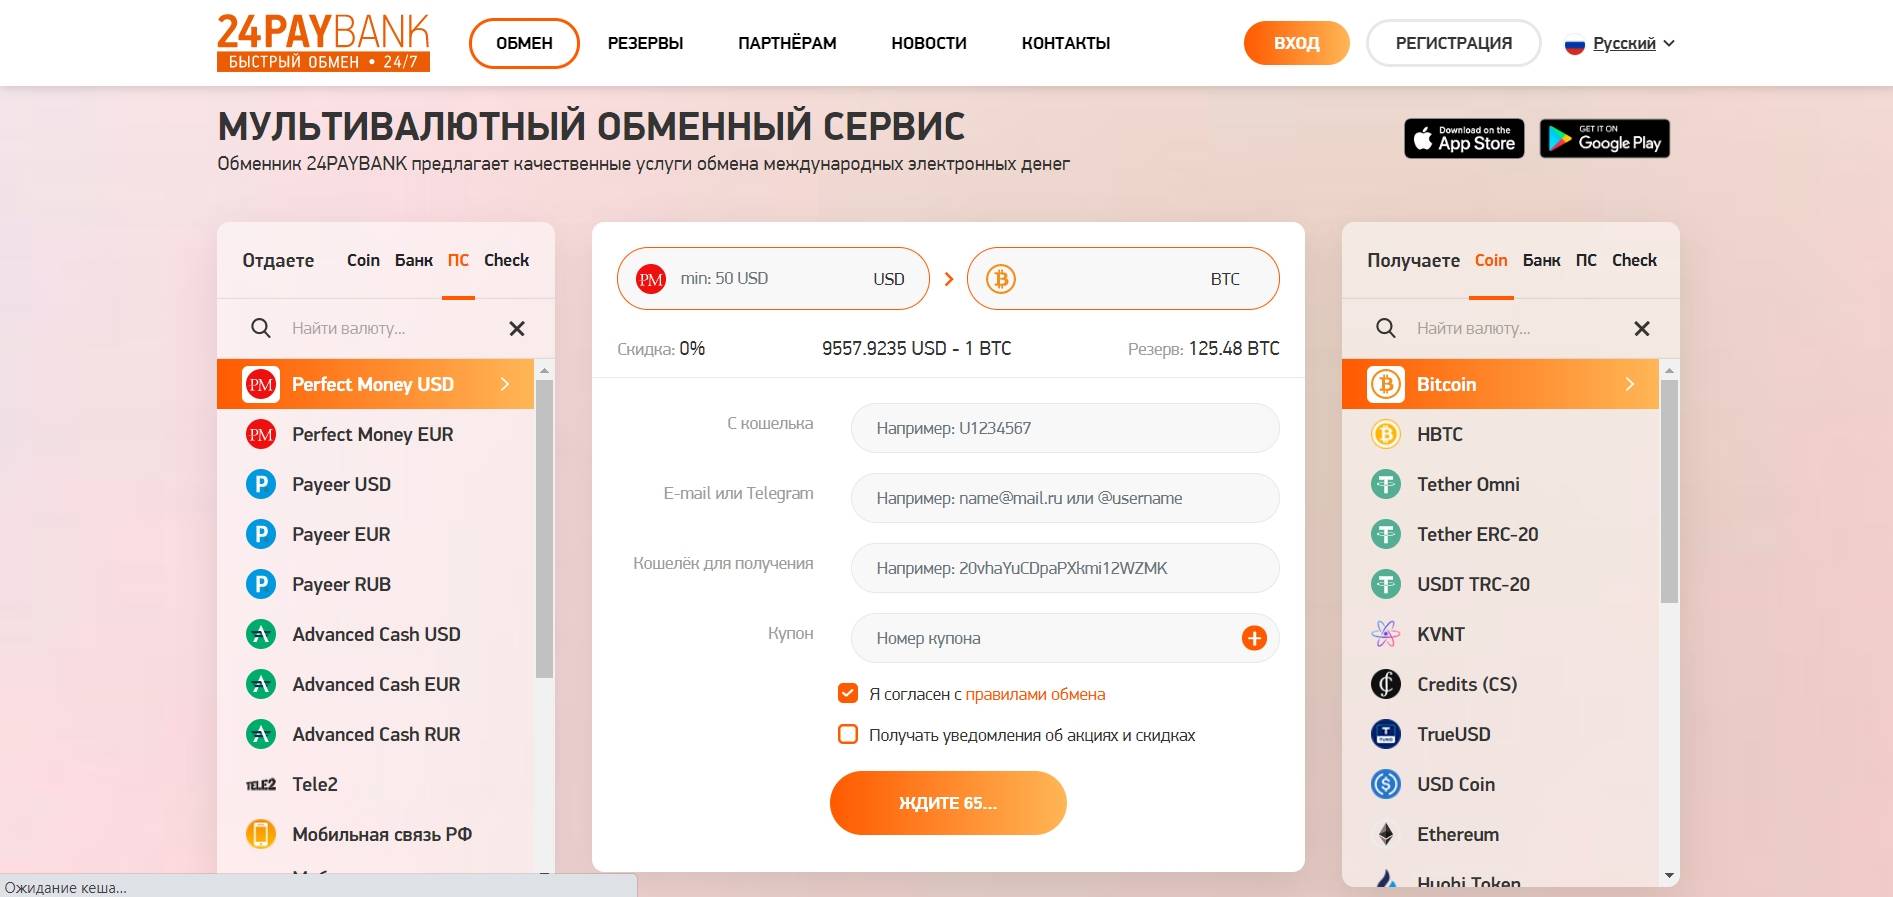The image size is (1893, 897).
Task: Open the ПАРТНЁРАМ menu item
Action: click(x=787, y=43)
